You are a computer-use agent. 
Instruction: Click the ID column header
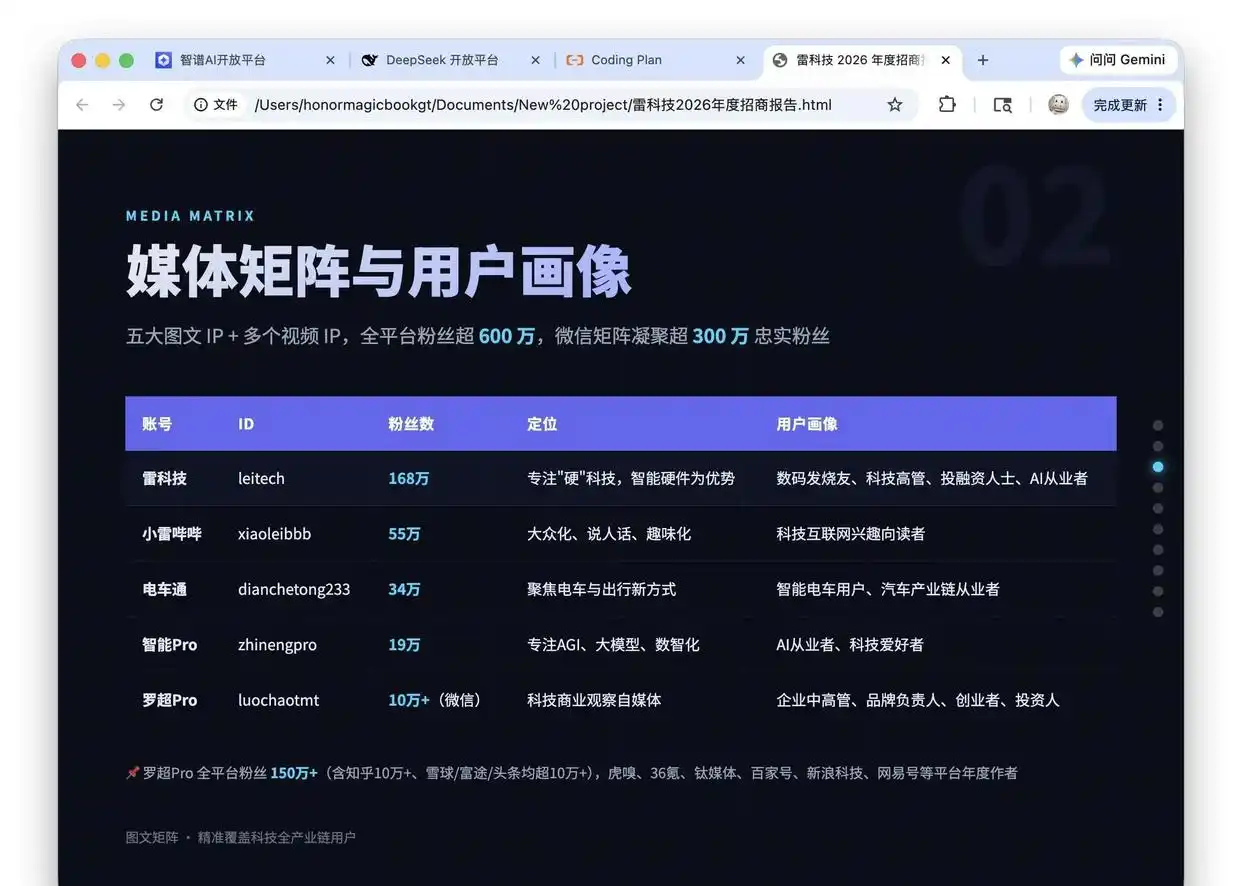(x=246, y=424)
